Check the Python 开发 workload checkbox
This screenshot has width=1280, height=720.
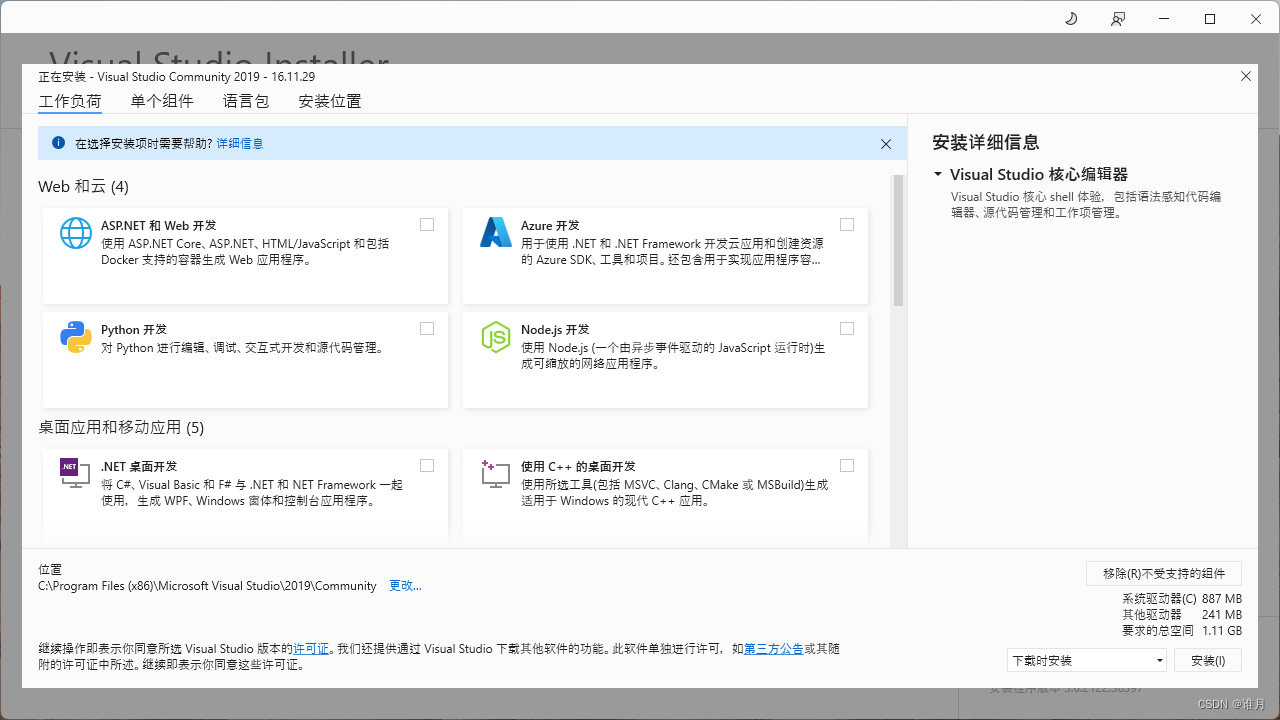coord(427,328)
